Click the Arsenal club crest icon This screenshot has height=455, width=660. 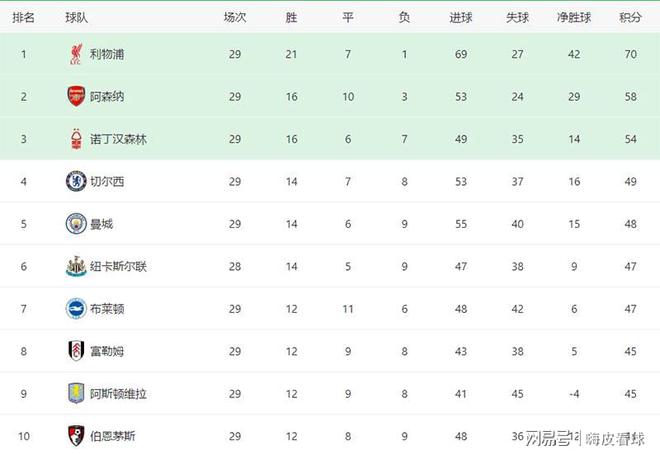tap(76, 96)
